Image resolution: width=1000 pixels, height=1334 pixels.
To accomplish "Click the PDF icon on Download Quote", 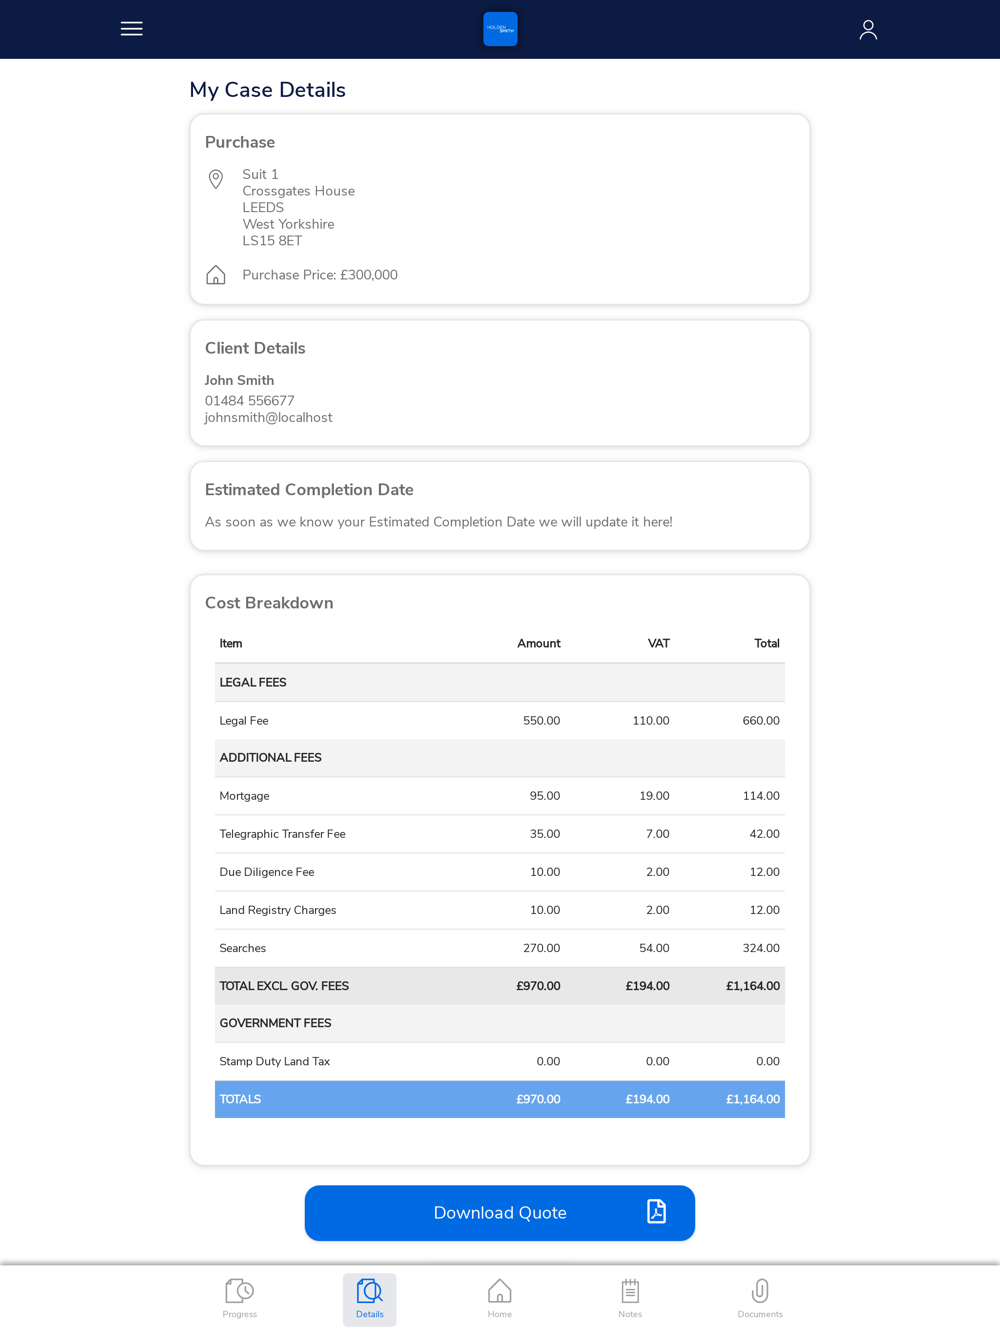I will (x=656, y=1212).
